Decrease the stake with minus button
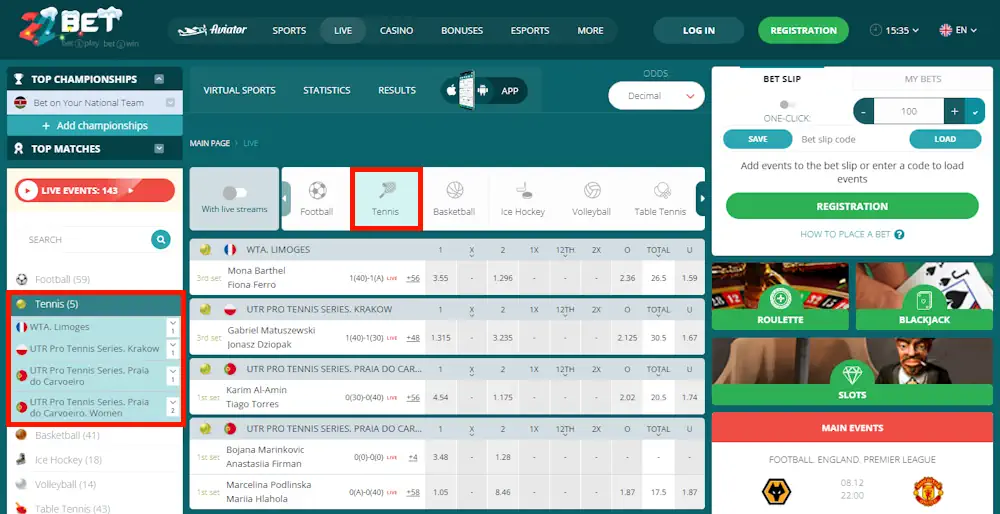 click(x=864, y=112)
